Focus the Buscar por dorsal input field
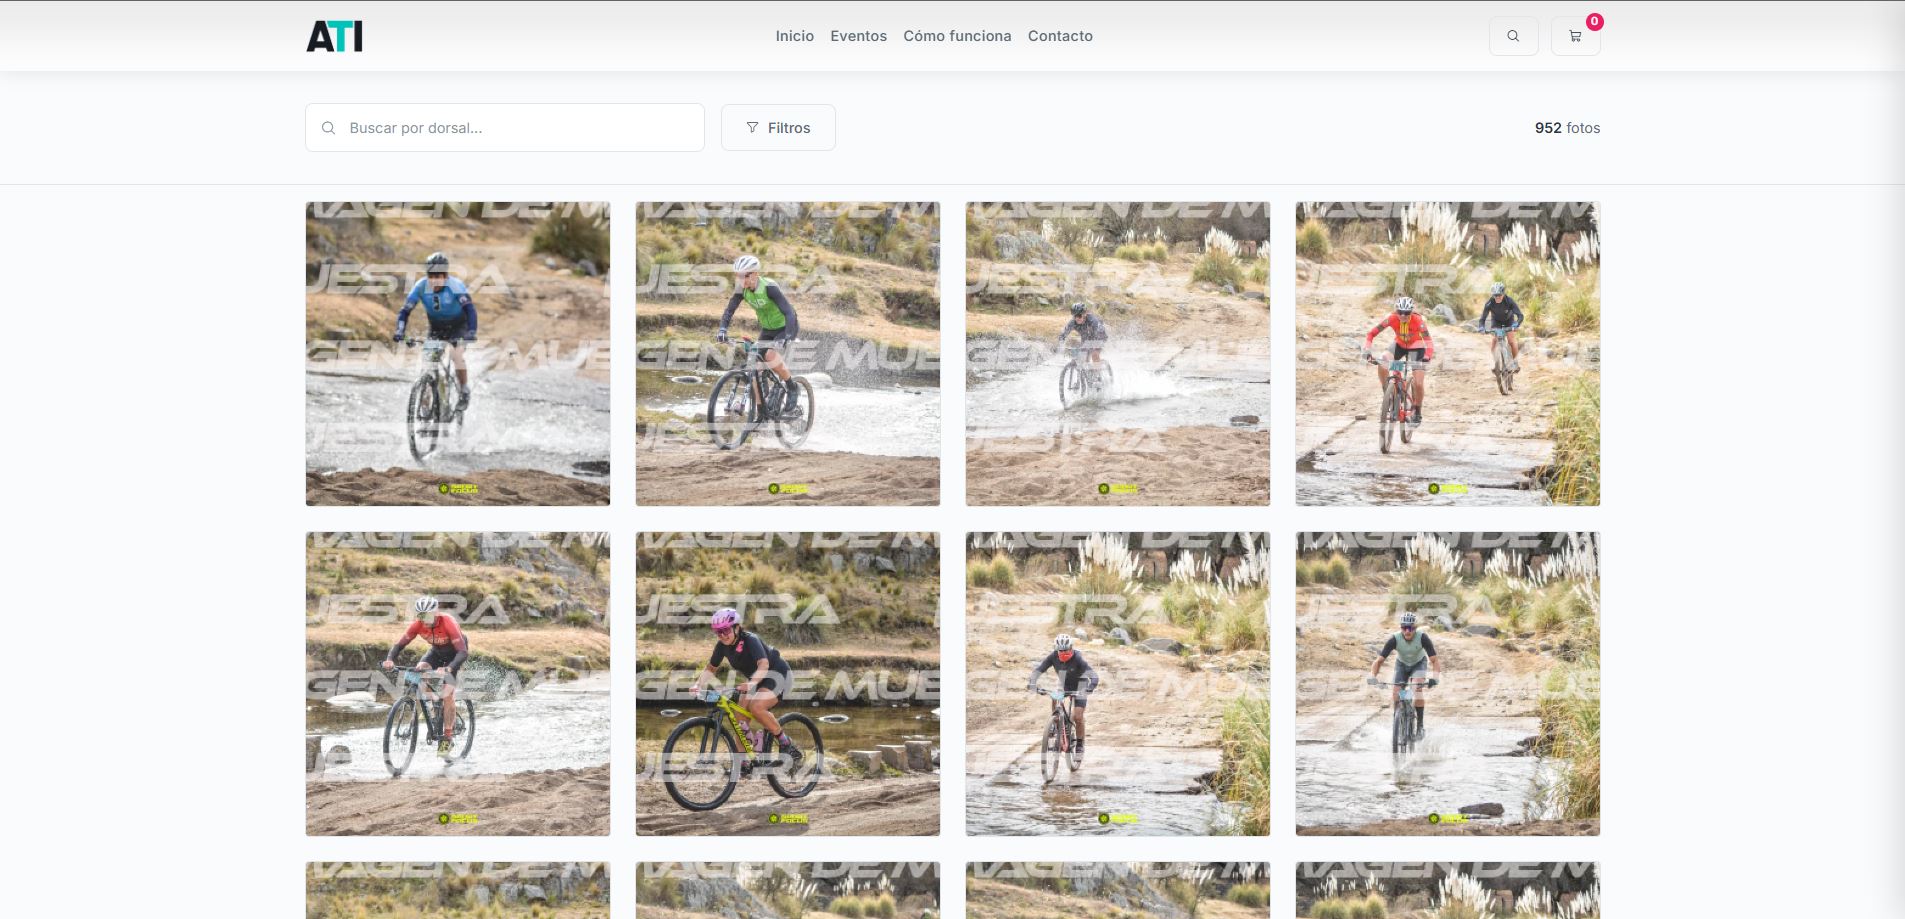The image size is (1905, 919). point(505,128)
